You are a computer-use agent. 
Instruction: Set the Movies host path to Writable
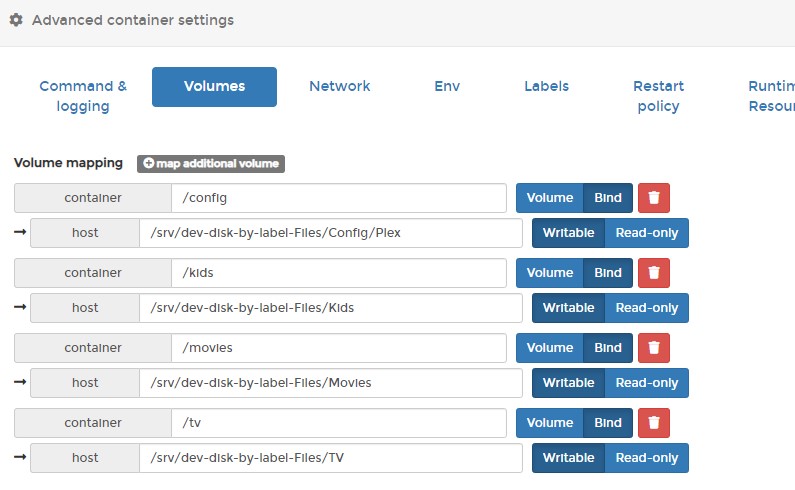(x=568, y=383)
